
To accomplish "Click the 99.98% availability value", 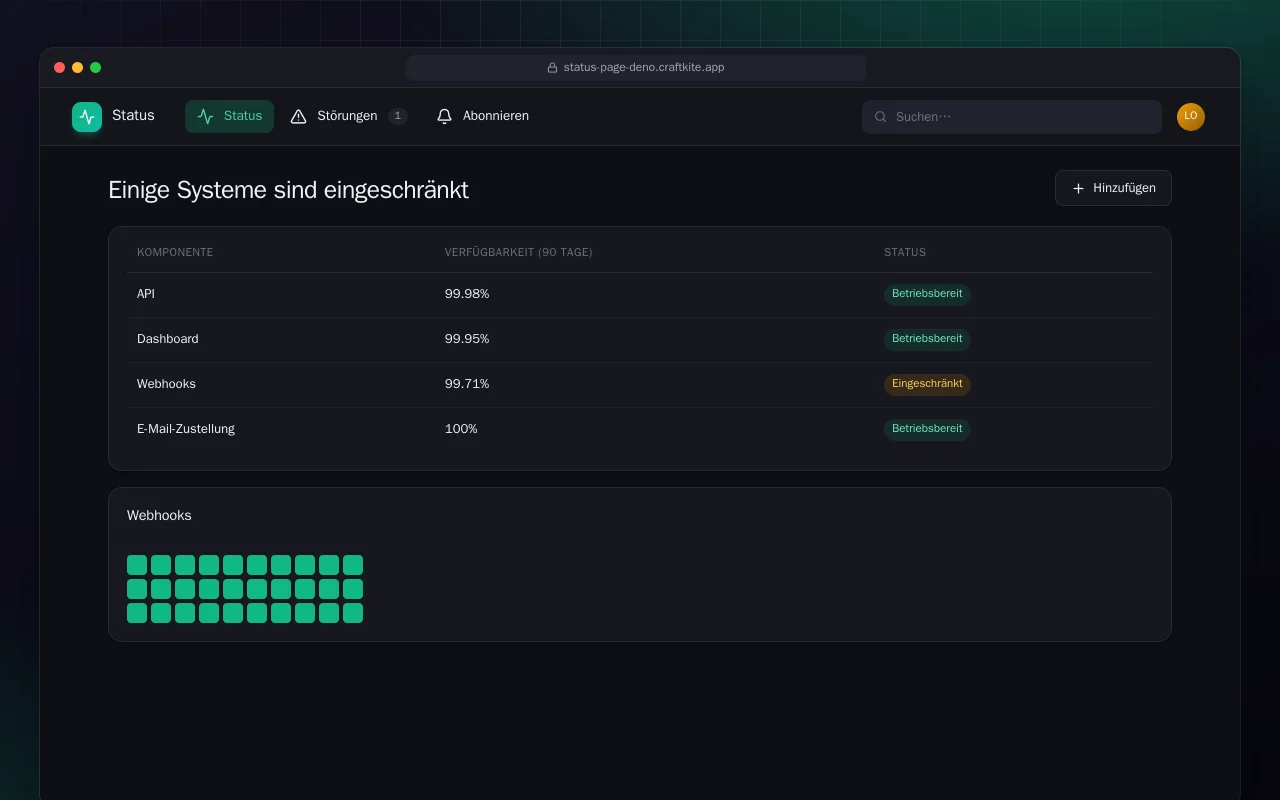I will coord(467,294).
